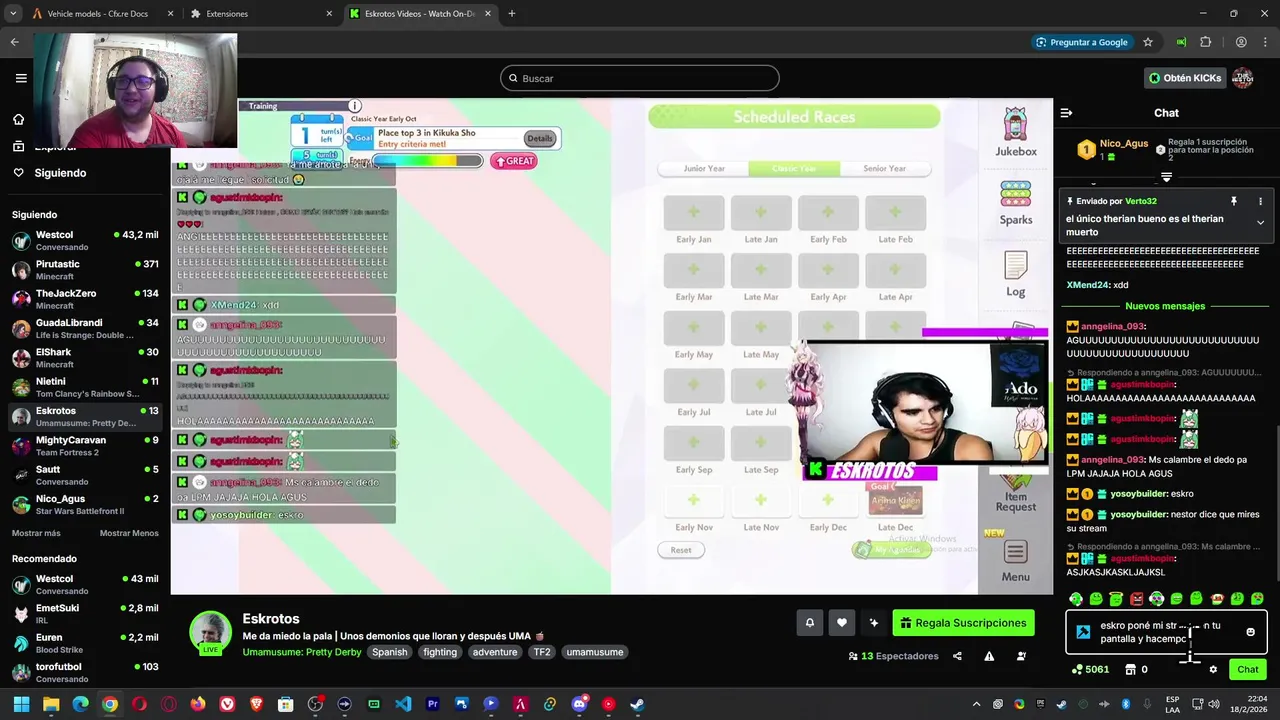The image size is (1280, 720).
Task: Select the Junior Year tab
Action: pyautogui.click(x=704, y=168)
